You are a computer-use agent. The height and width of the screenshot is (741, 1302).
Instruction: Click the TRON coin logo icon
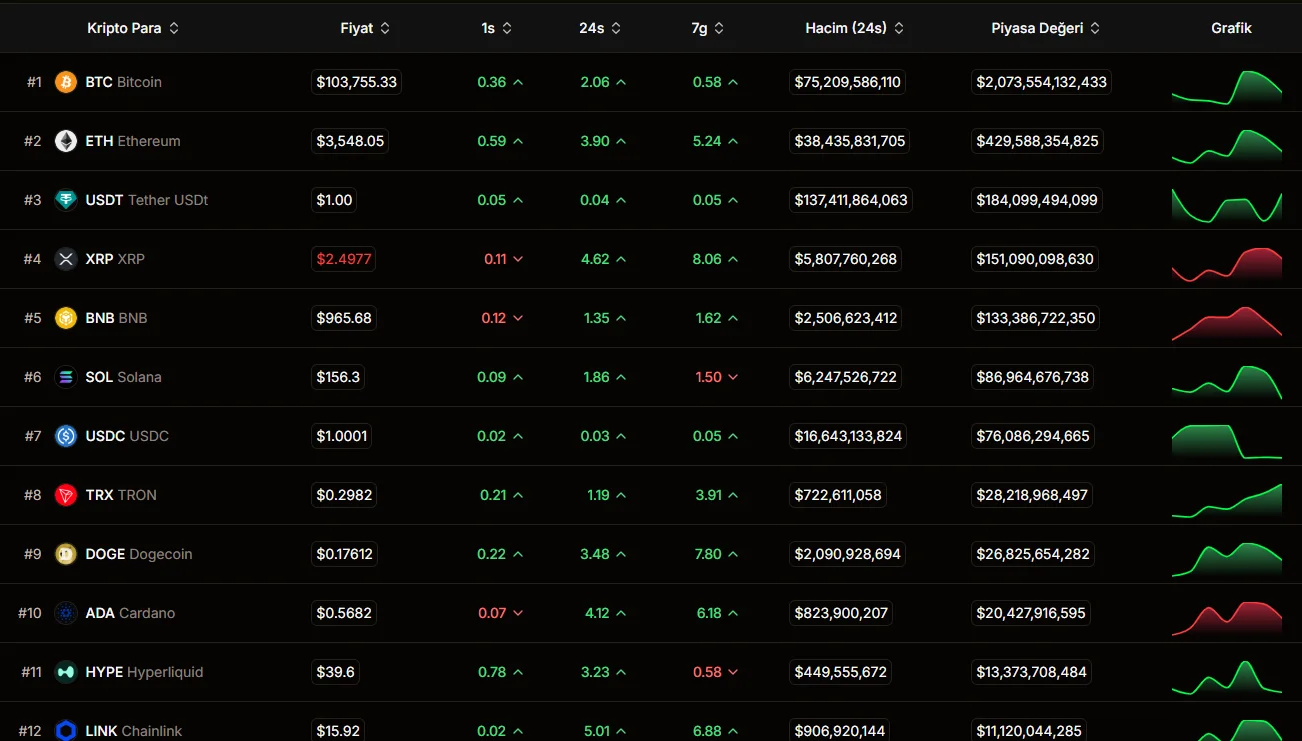point(66,495)
